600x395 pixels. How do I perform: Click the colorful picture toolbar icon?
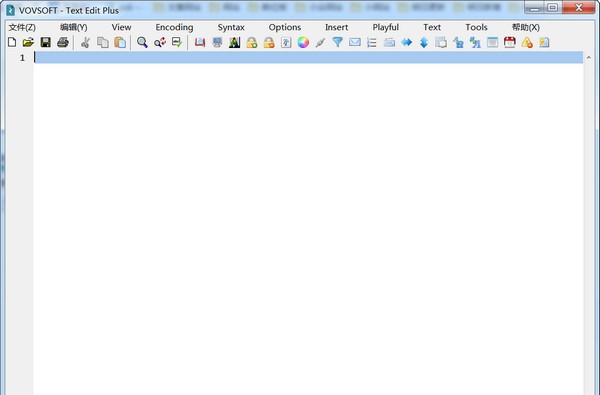coord(235,42)
